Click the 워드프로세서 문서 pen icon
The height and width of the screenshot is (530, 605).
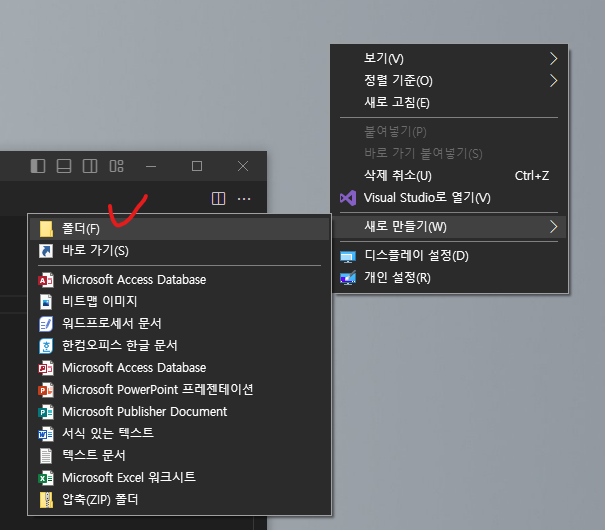pyautogui.click(x=46, y=324)
